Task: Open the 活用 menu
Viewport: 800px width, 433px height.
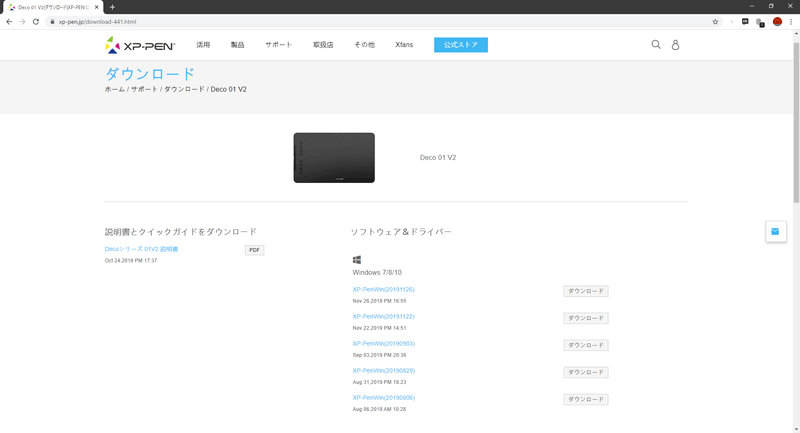Action: pos(203,45)
